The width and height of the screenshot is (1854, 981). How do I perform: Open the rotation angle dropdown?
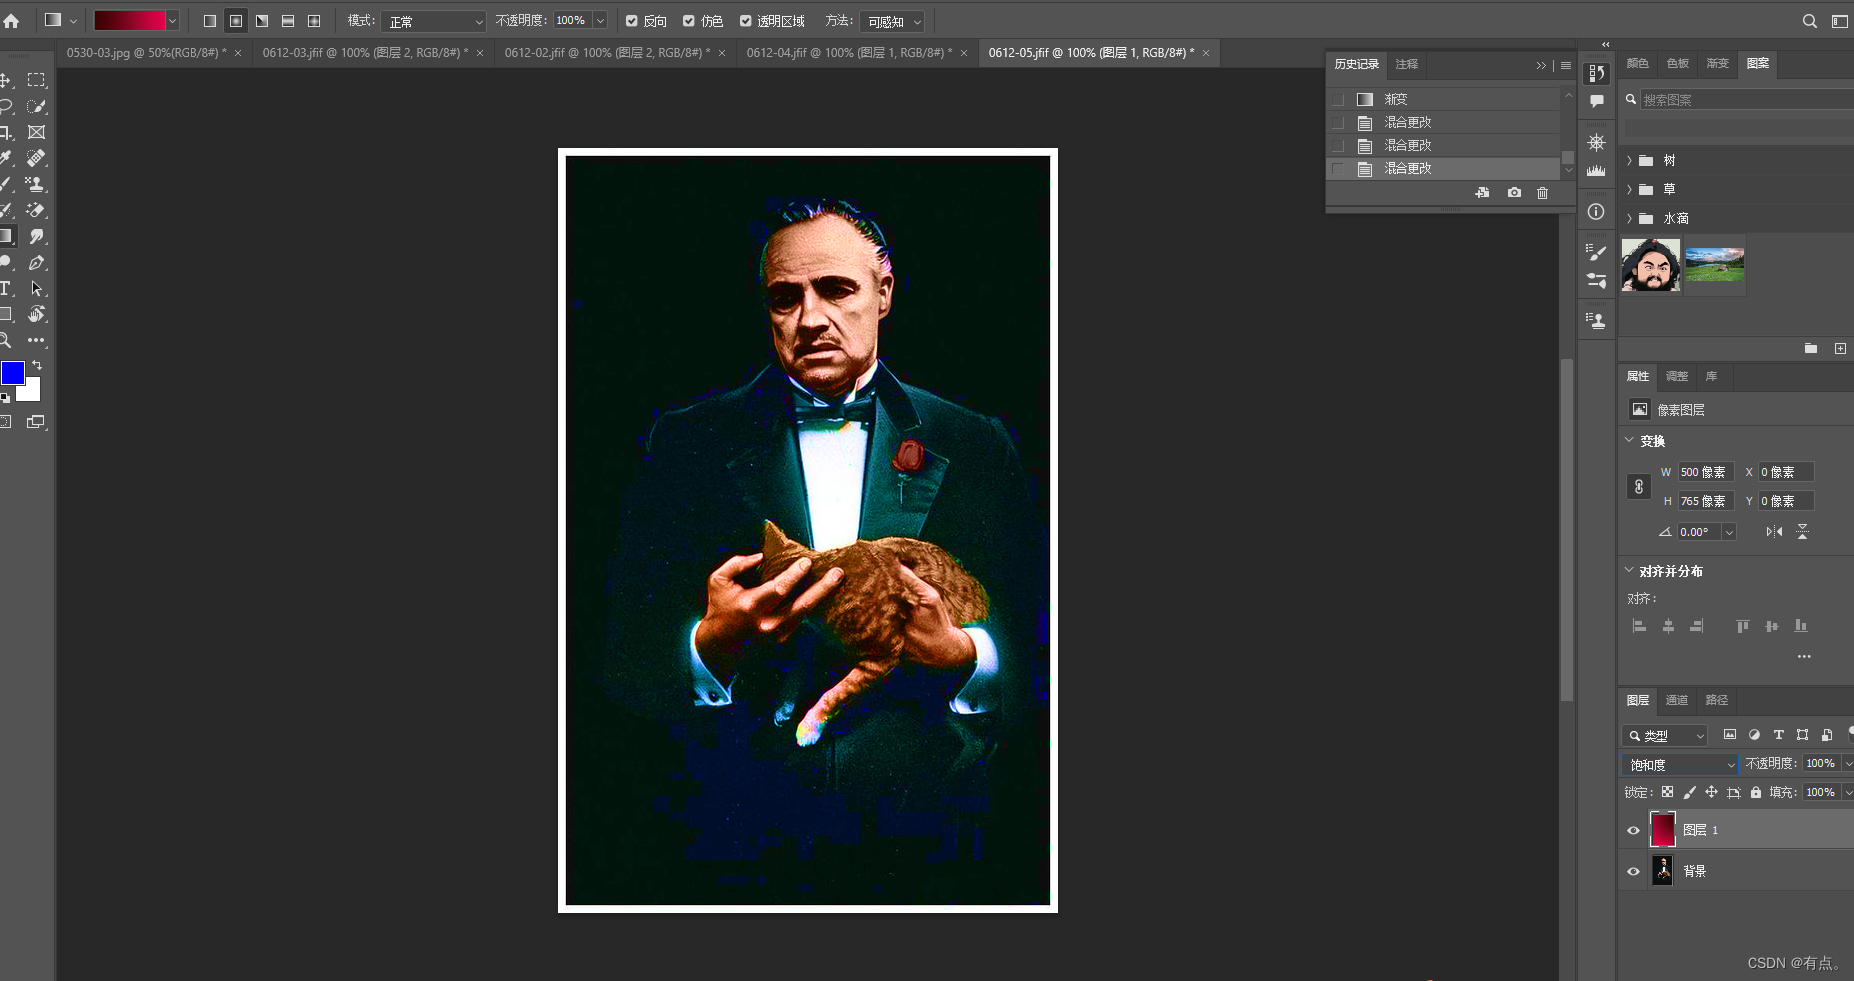point(1729,532)
